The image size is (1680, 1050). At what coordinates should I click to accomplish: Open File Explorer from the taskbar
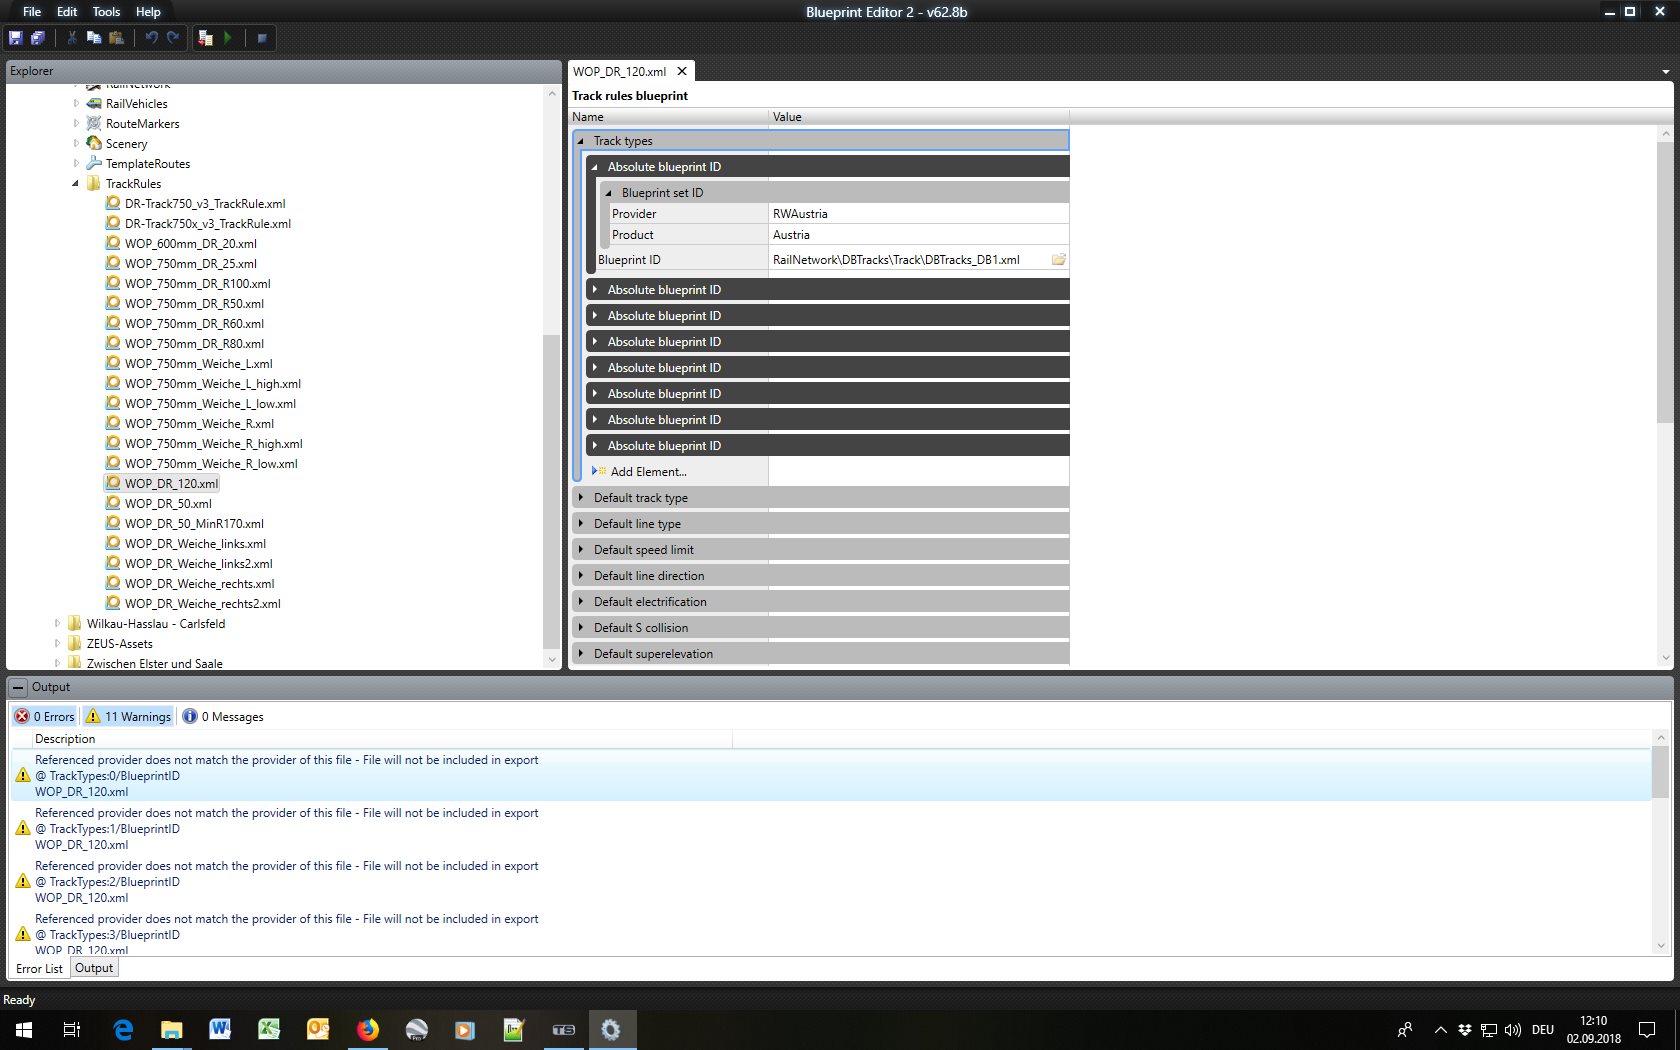coord(172,1029)
